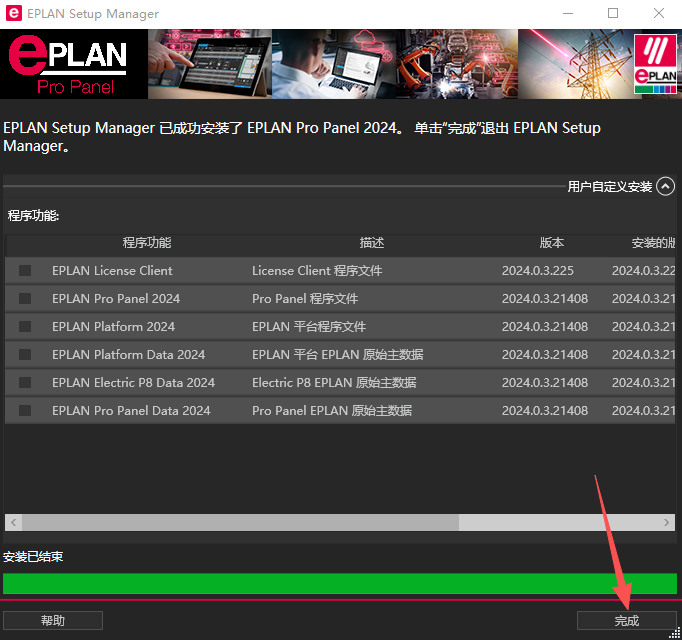This screenshot has width=682, height=640.
Task: Select the EPLAN Platform Data 2024 name cell
Action: click(x=128, y=355)
